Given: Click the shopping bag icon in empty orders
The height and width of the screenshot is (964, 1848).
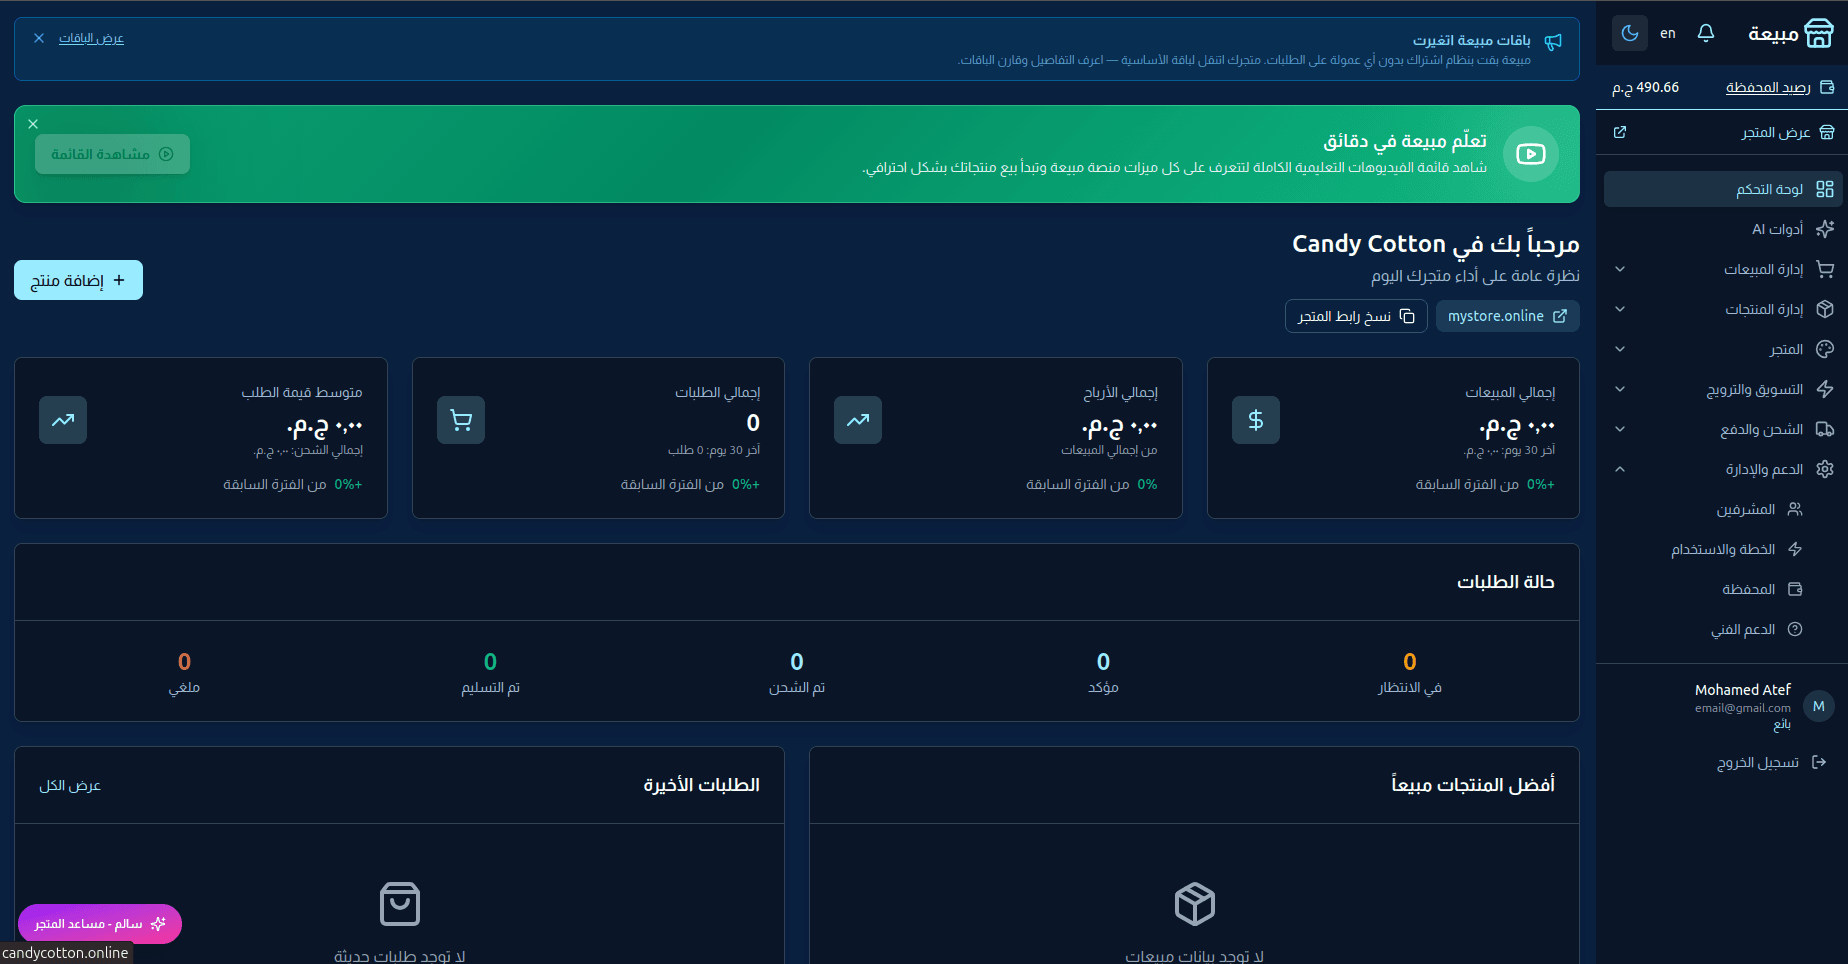Looking at the screenshot, I should pos(400,904).
